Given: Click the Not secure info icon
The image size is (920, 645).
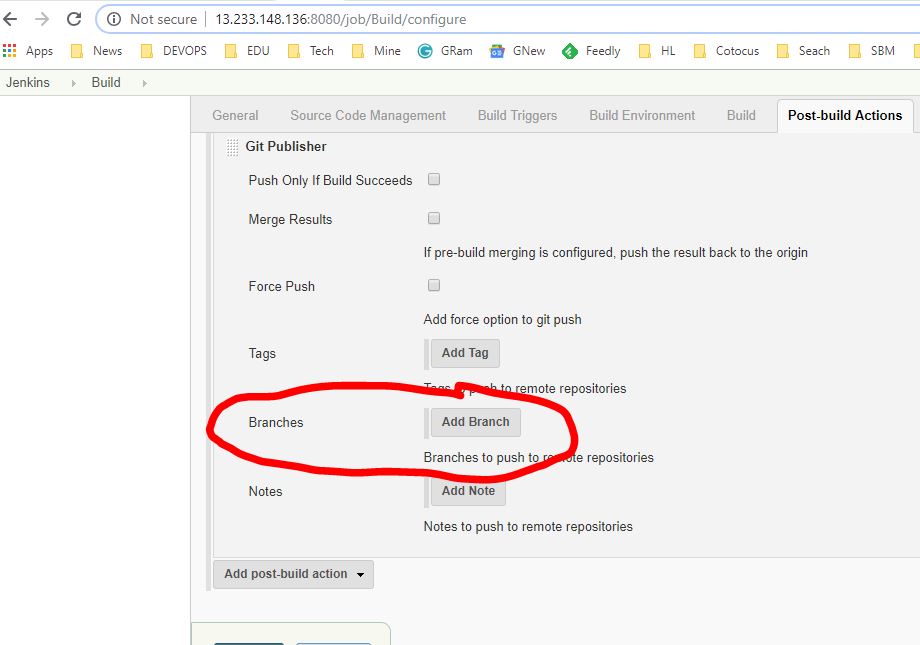Looking at the screenshot, I should (x=114, y=19).
